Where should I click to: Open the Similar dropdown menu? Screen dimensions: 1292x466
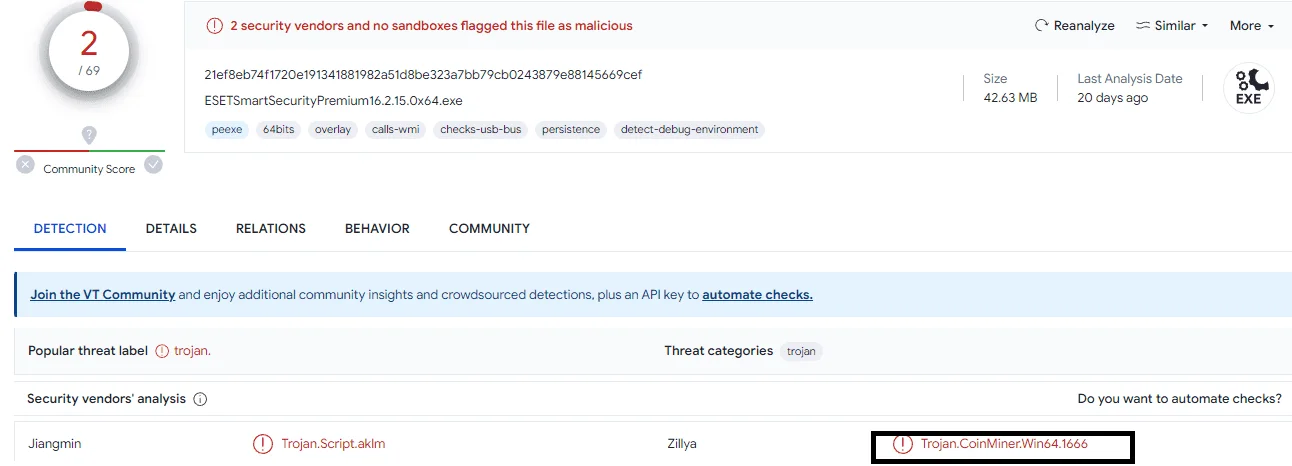point(1172,26)
